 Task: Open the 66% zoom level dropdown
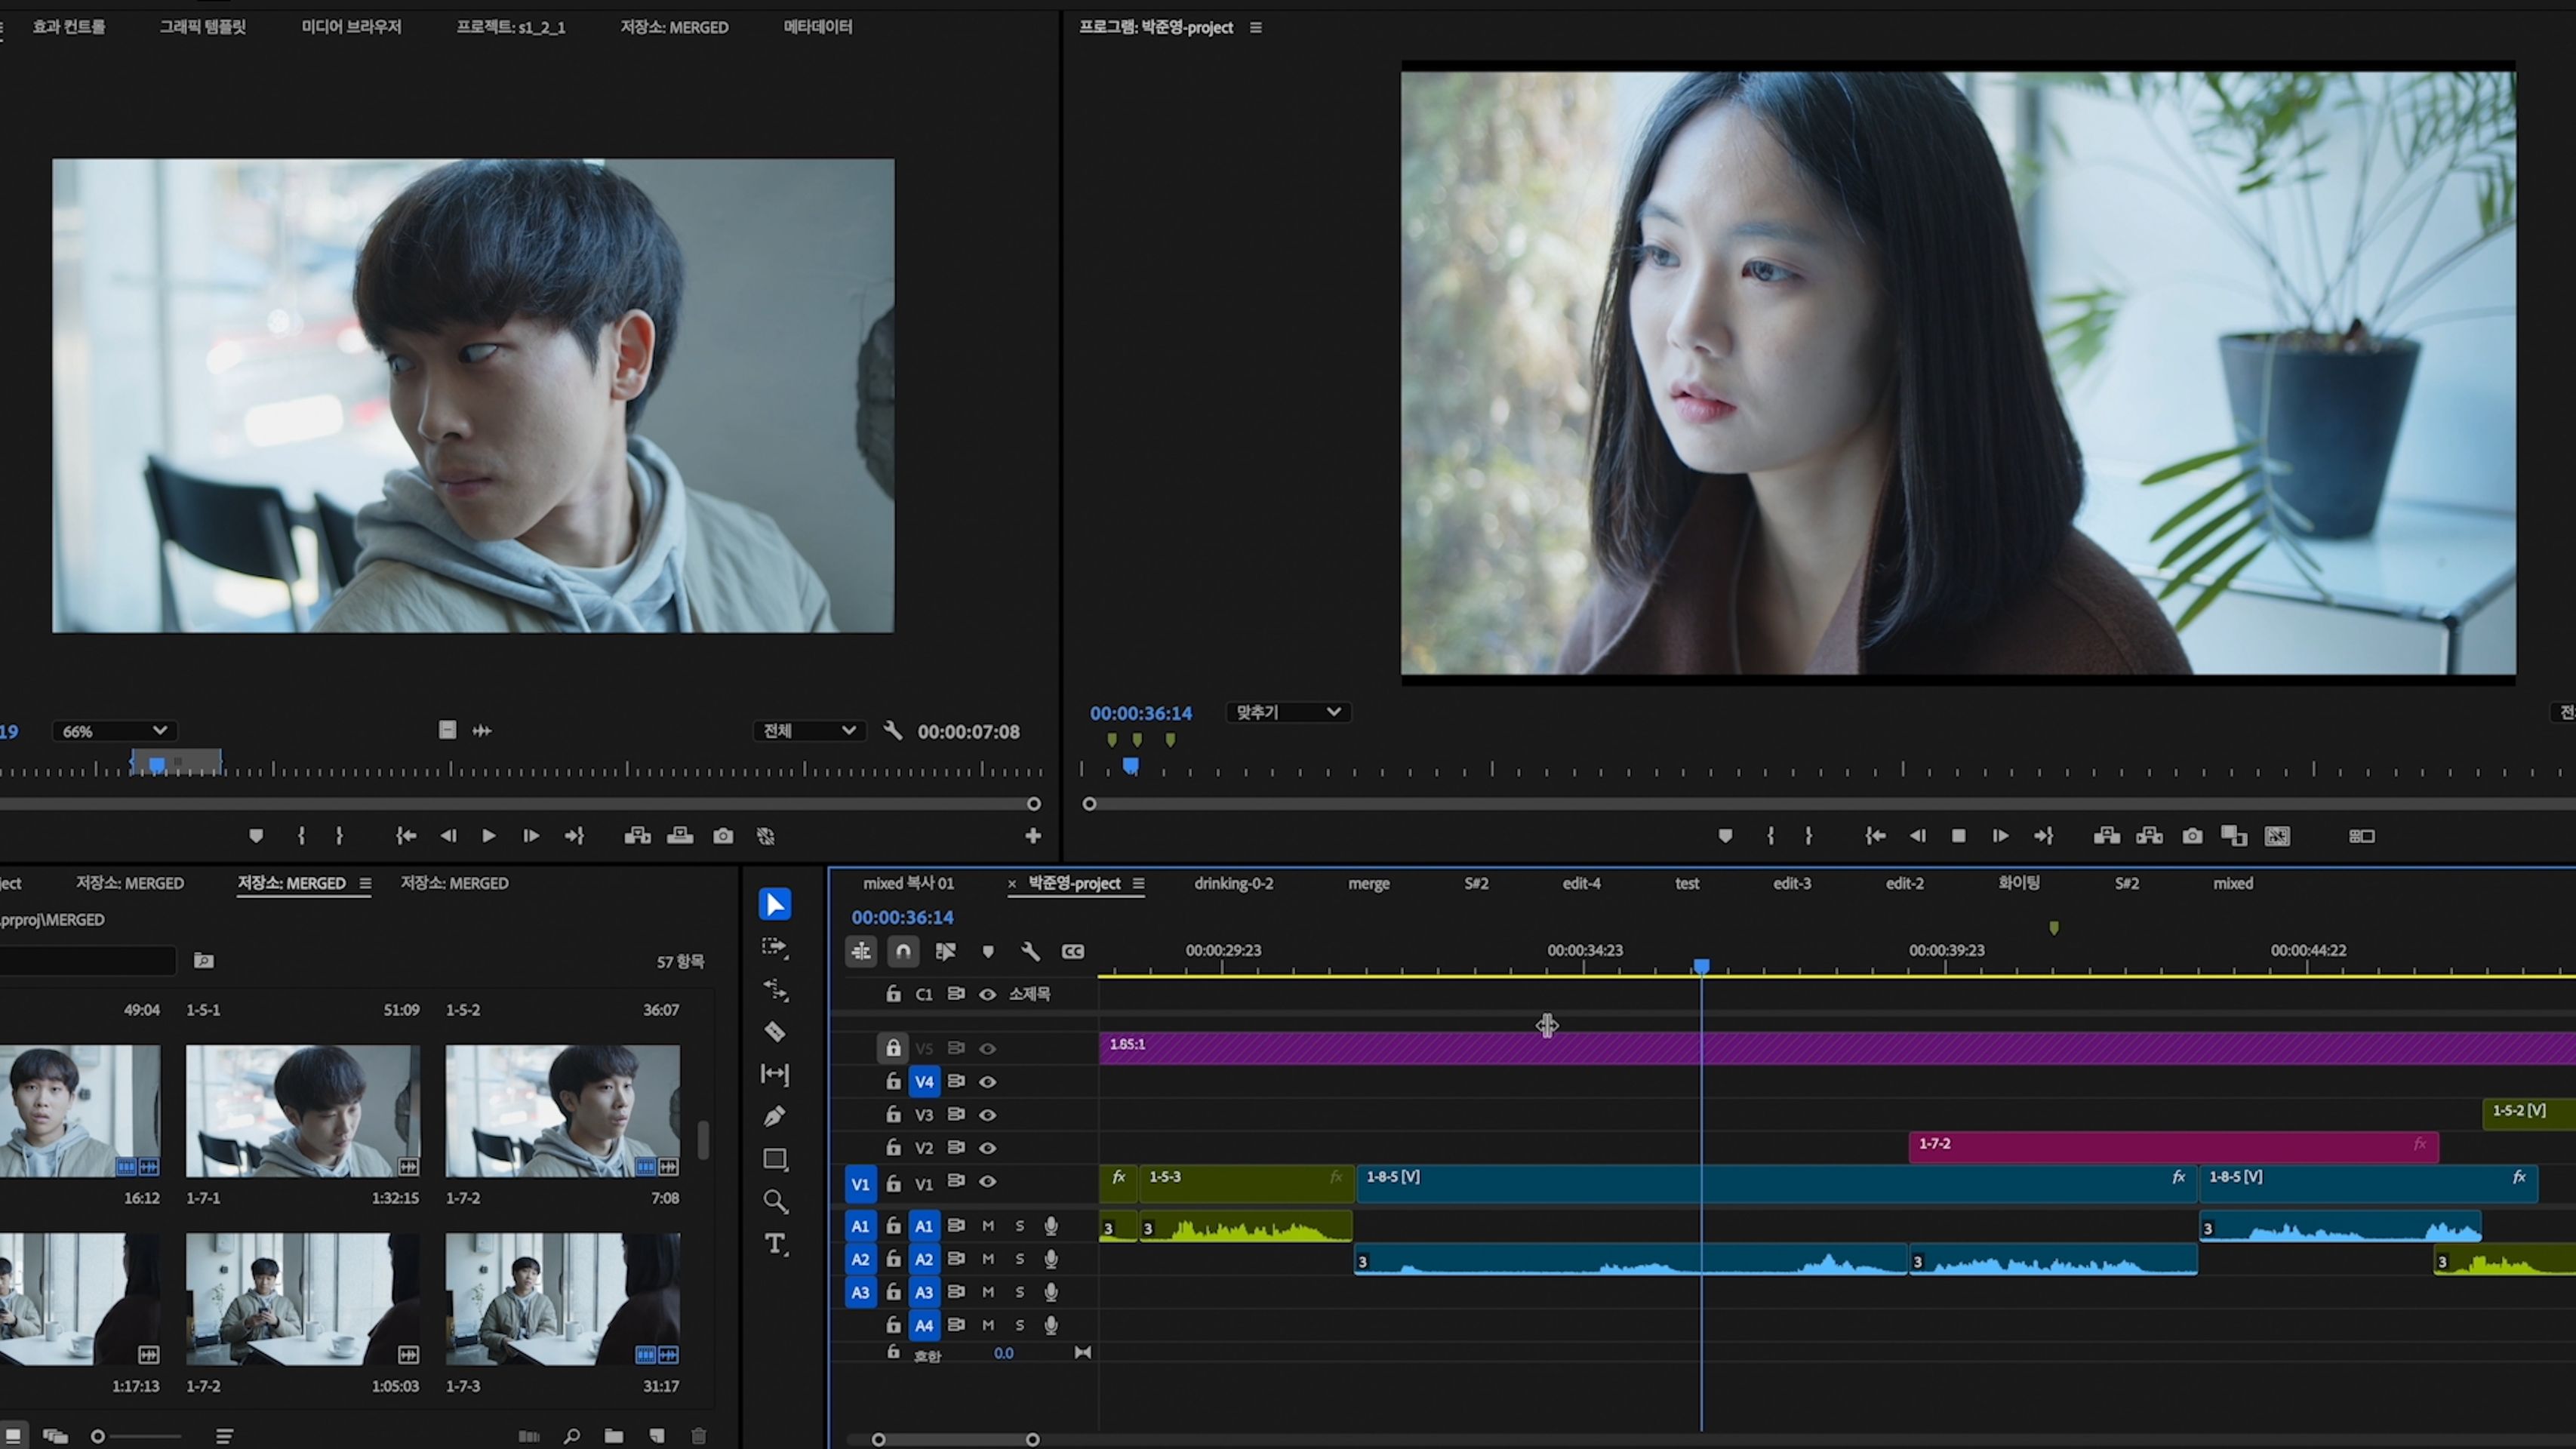point(114,731)
